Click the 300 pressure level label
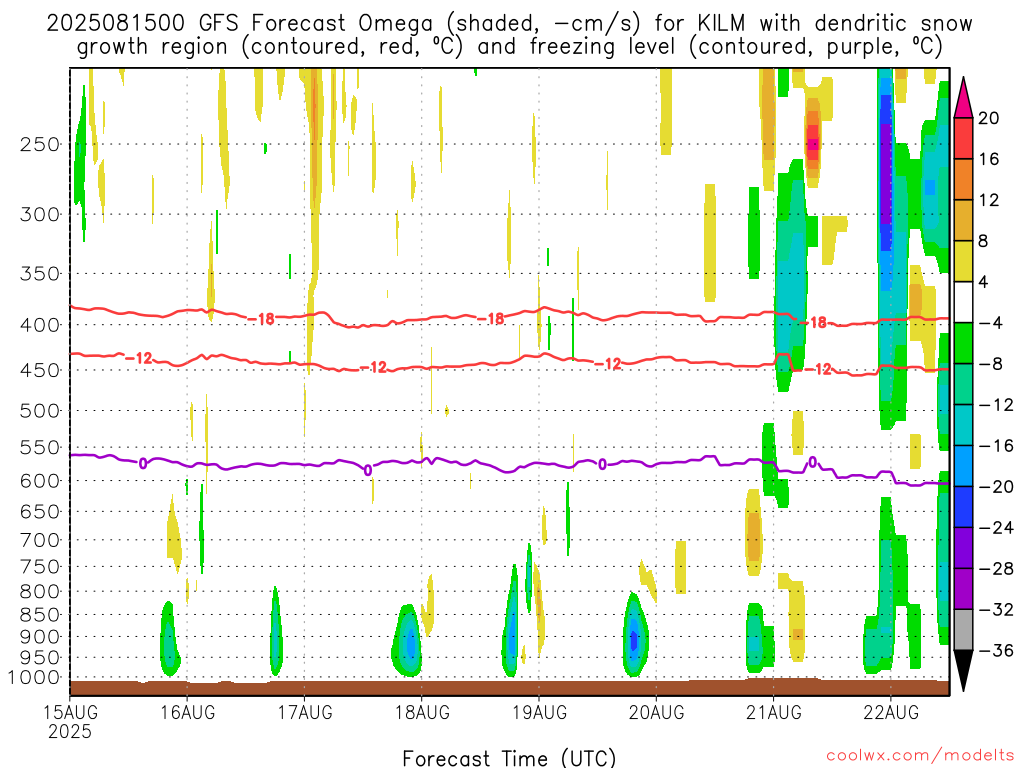This screenshot has height=768, width=1024. pos(40,214)
